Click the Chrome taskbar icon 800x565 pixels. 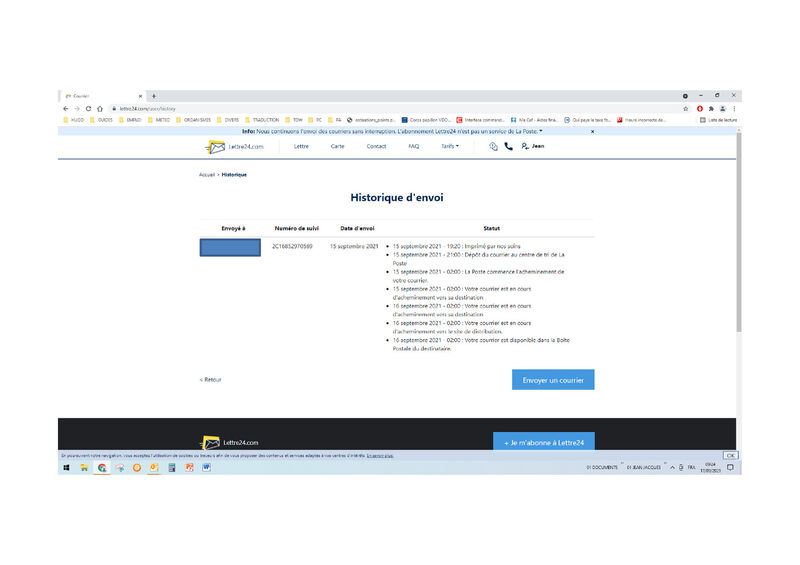tap(102, 468)
